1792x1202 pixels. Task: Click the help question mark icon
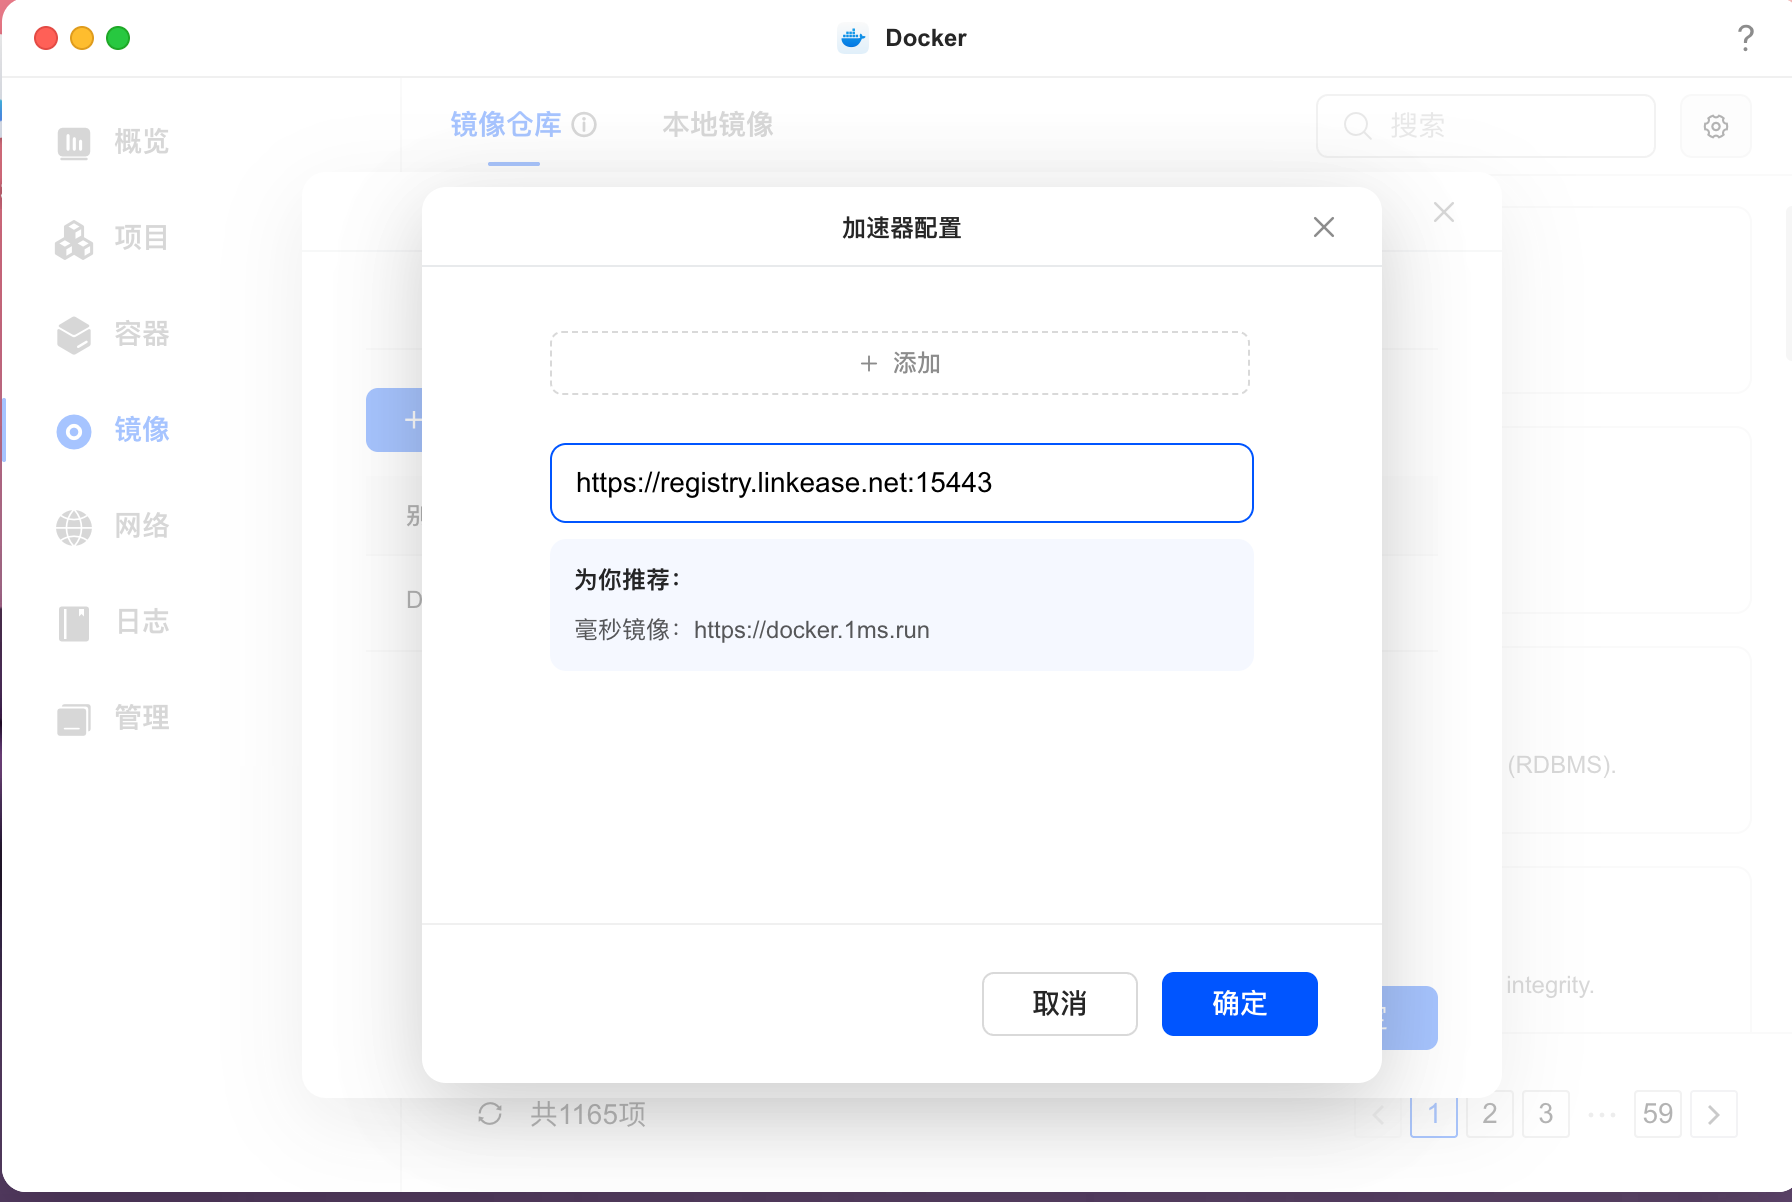click(1745, 38)
